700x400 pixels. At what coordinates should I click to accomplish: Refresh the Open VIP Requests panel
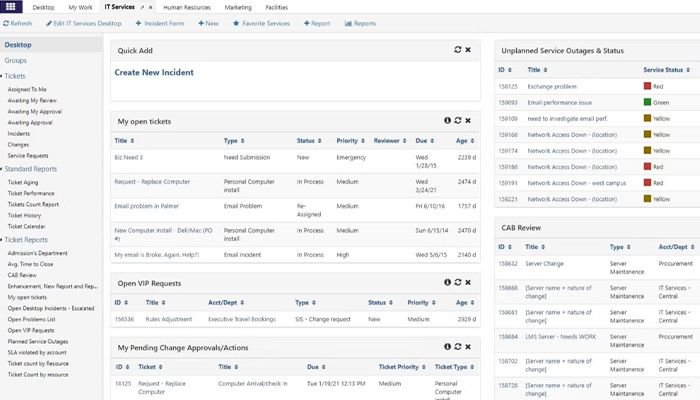[x=457, y=283]
